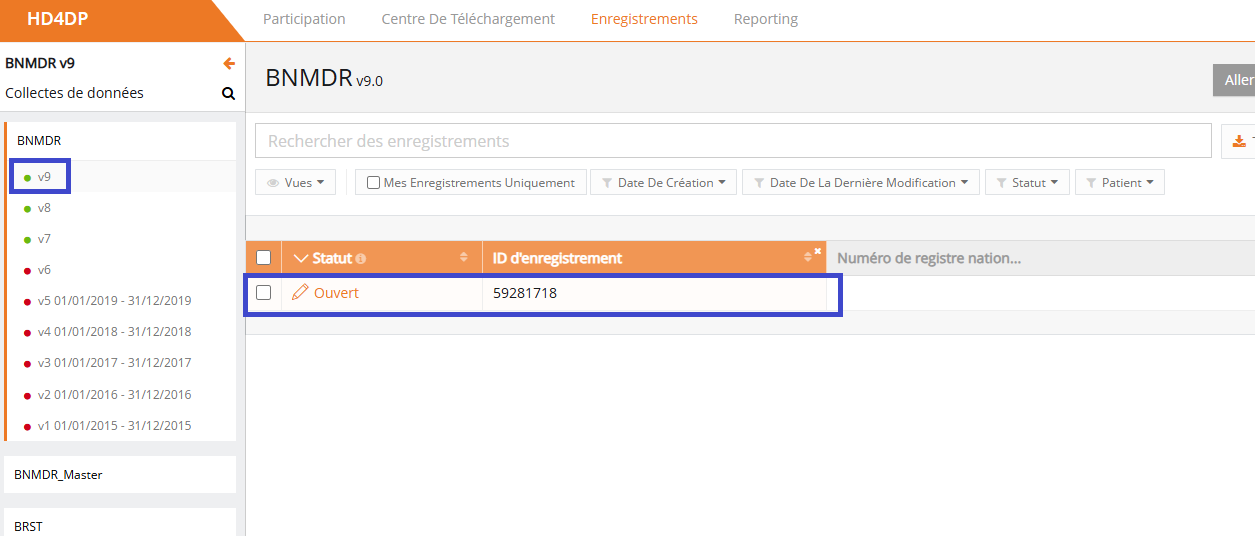
Task: Go to Centre De Téléchargement tab
Action: pos(468,19)
